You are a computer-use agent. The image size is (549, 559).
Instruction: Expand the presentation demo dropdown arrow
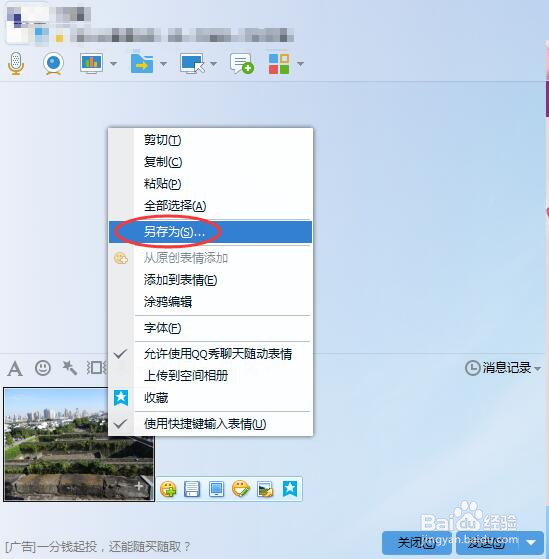tap(113, 64)
